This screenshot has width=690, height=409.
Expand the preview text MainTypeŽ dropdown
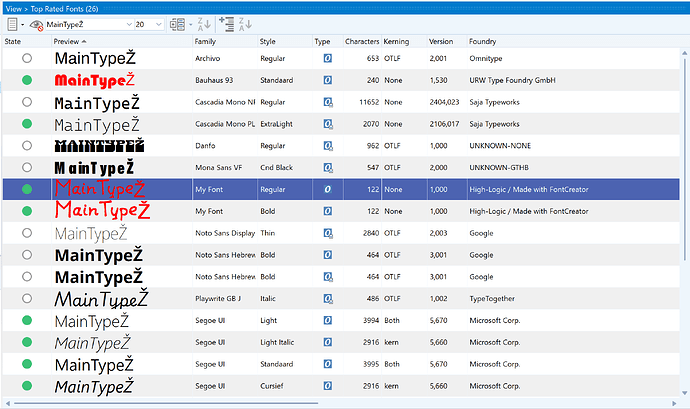coord(129,25)
